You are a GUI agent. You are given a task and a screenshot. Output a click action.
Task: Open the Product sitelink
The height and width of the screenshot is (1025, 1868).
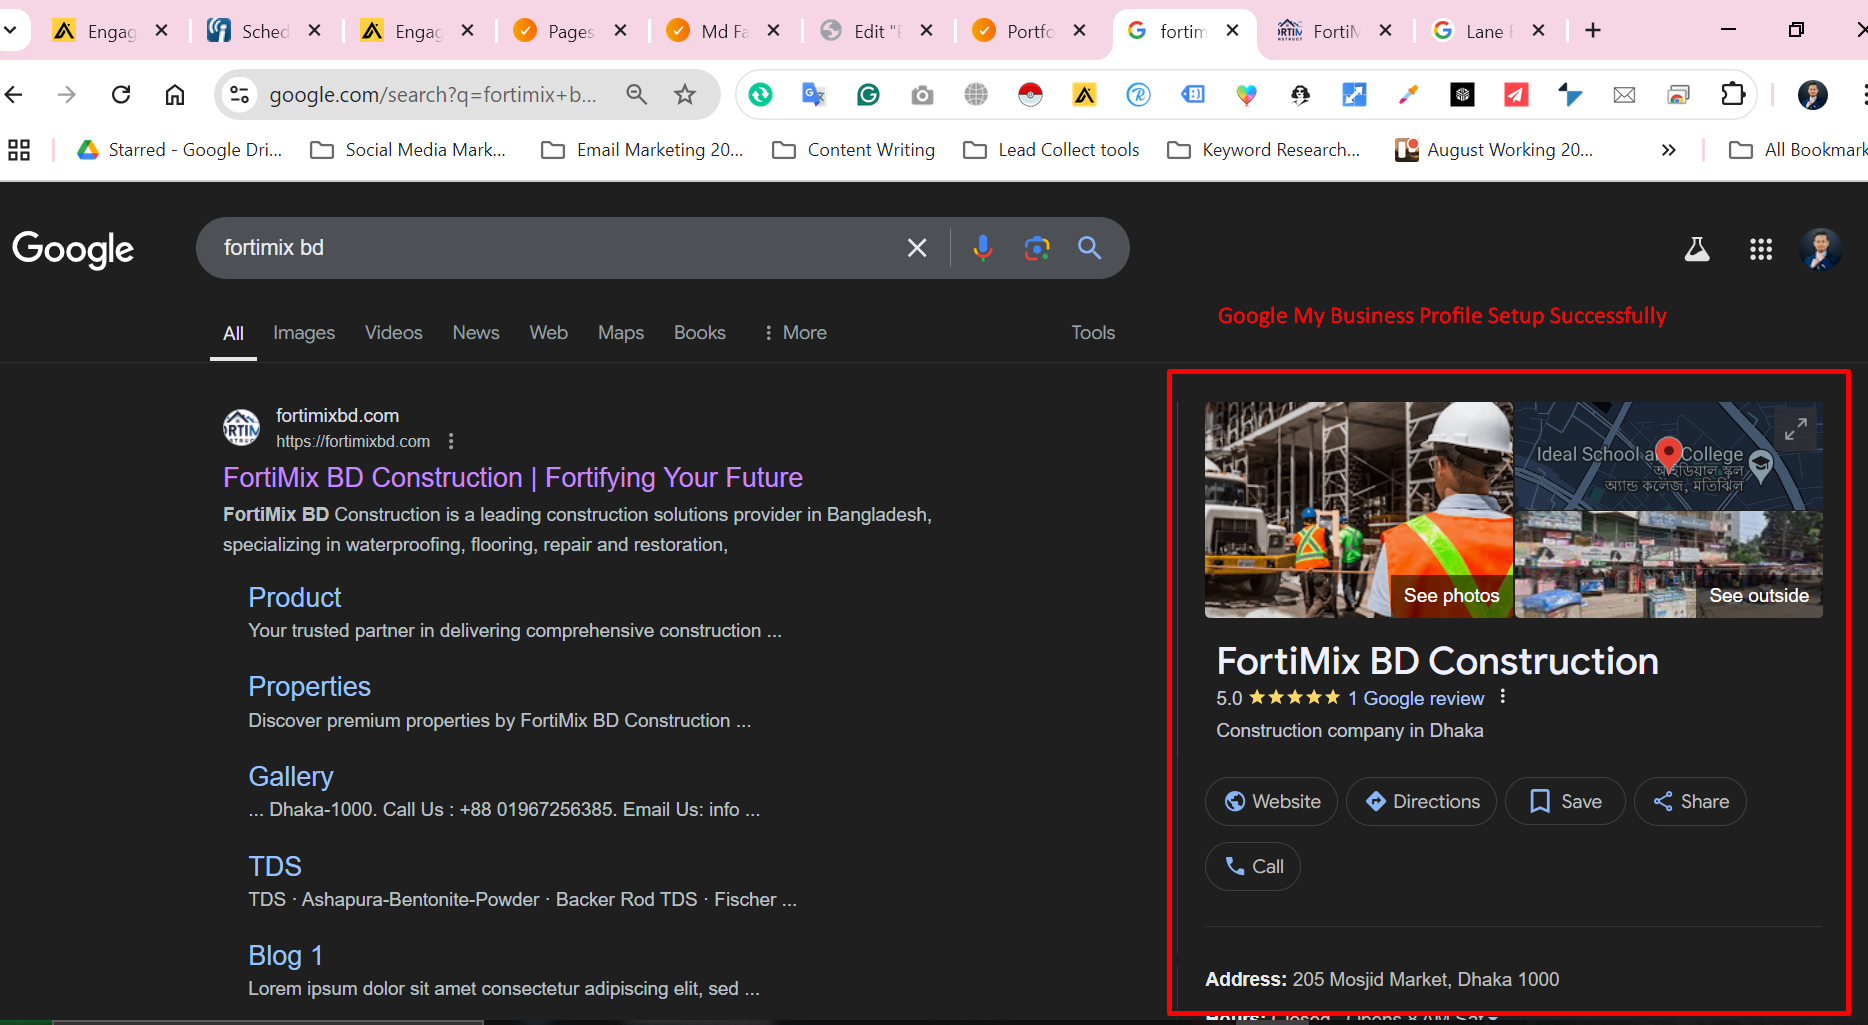295,598
